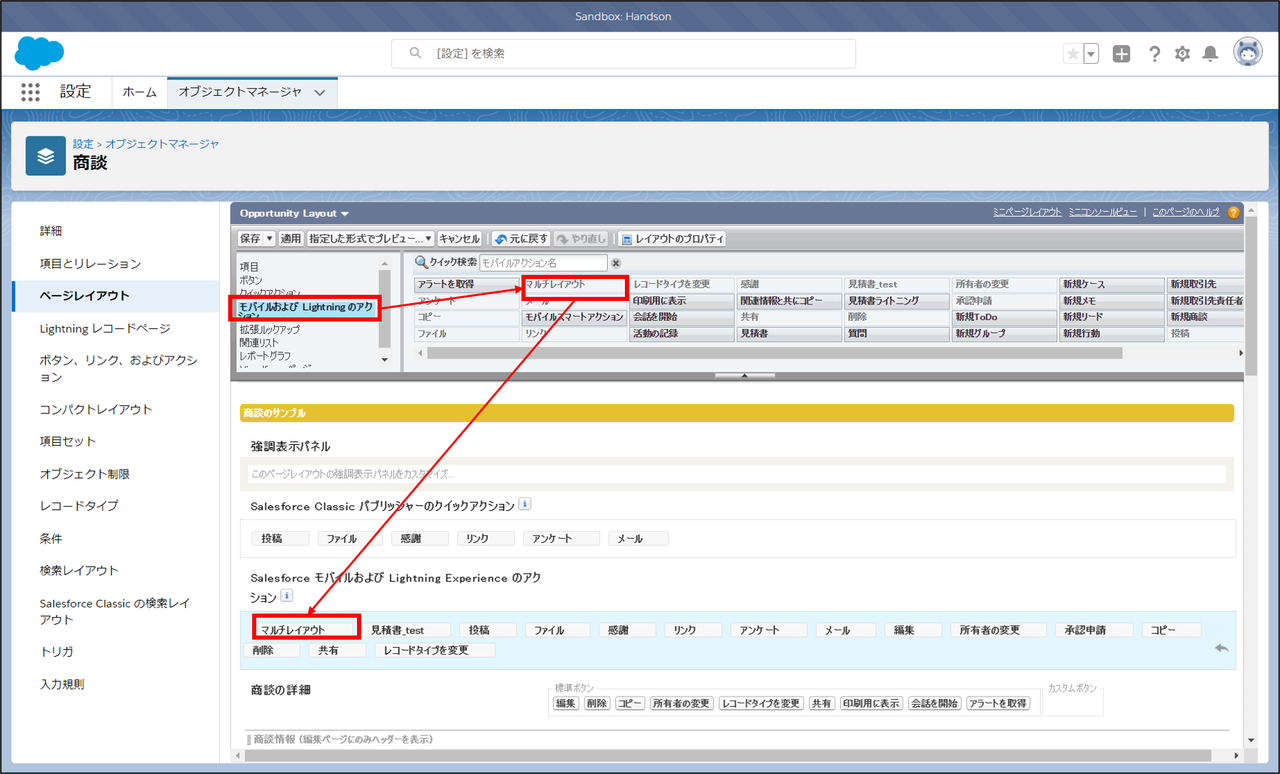Click the 設定 breadcrumb link
This screenshot has width=1280, height=774.
pos(82,144)
